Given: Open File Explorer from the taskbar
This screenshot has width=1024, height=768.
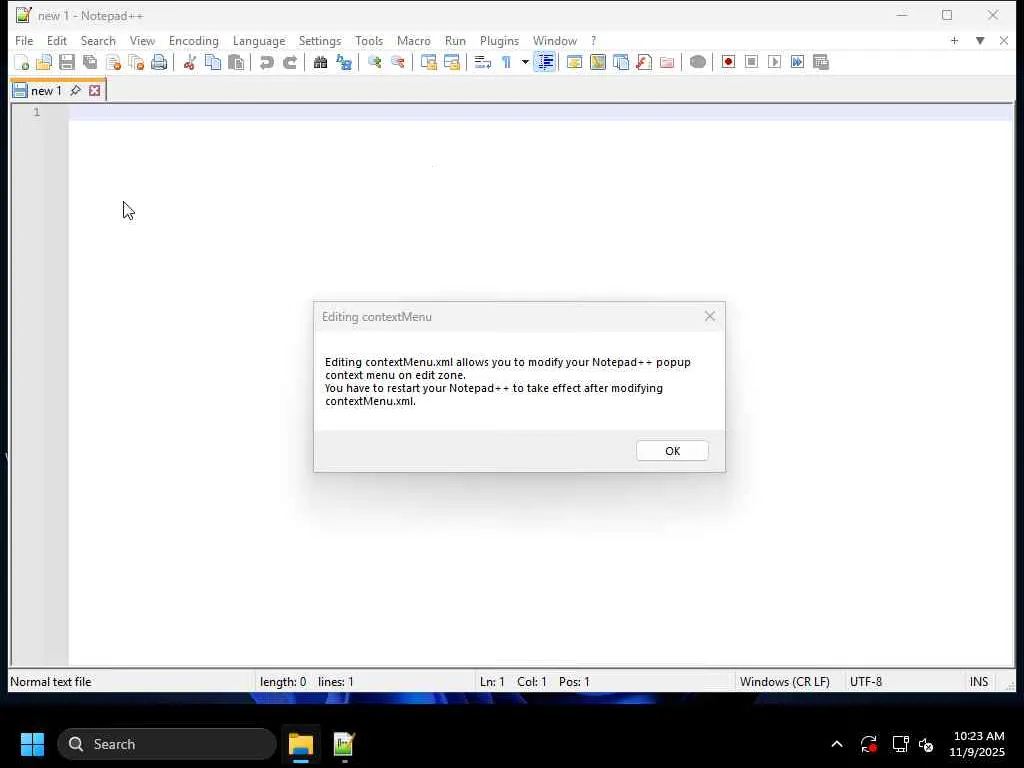Looking at the screenshot, I should (x=301, y=744).
